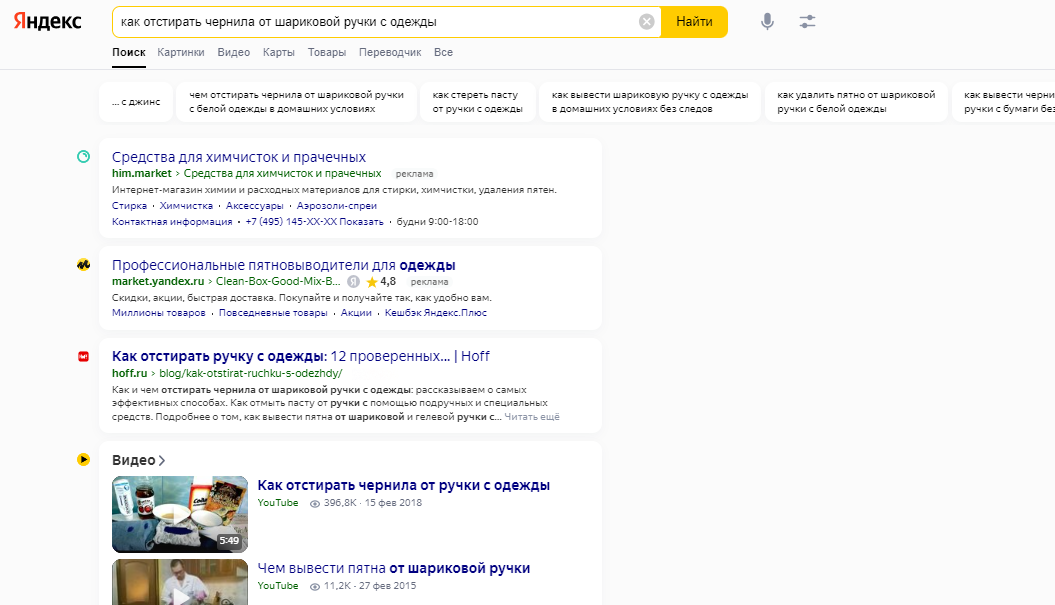This screenshot has height=605, width=1055.
Task: Open the Миллионы товаров sitelink
Action: point(159,313)
